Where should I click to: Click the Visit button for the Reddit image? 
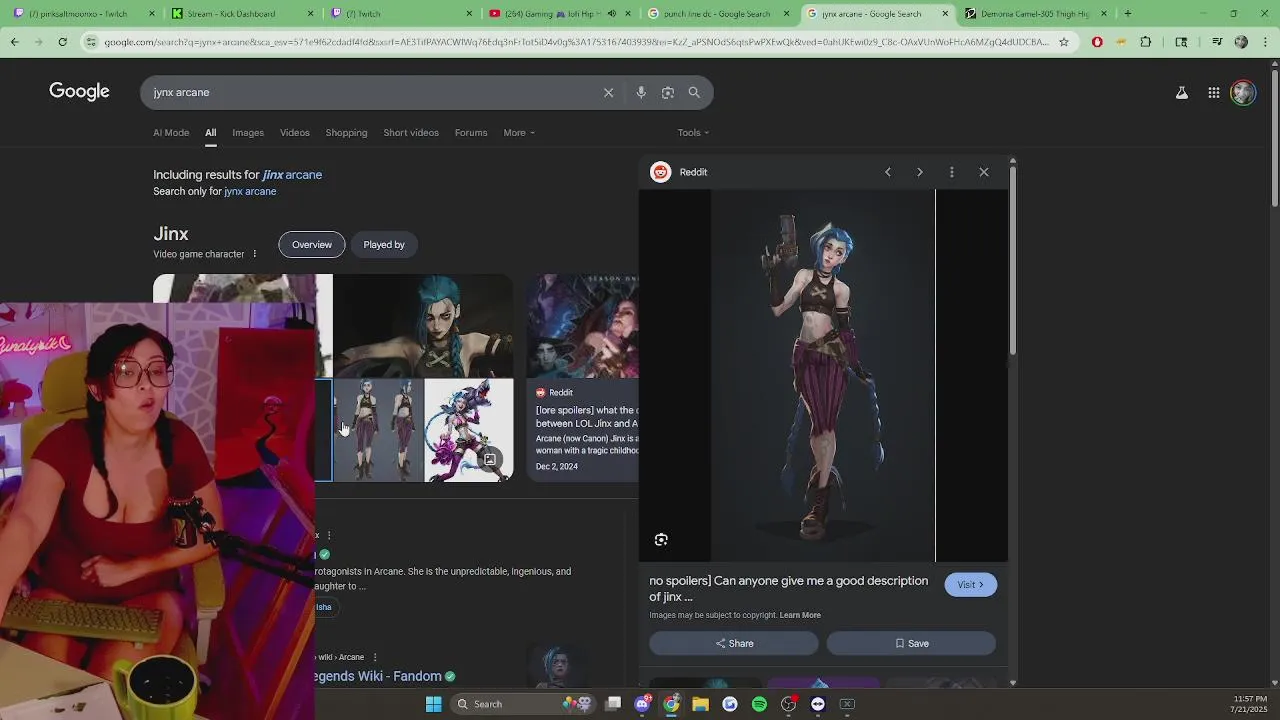point(970,585)
